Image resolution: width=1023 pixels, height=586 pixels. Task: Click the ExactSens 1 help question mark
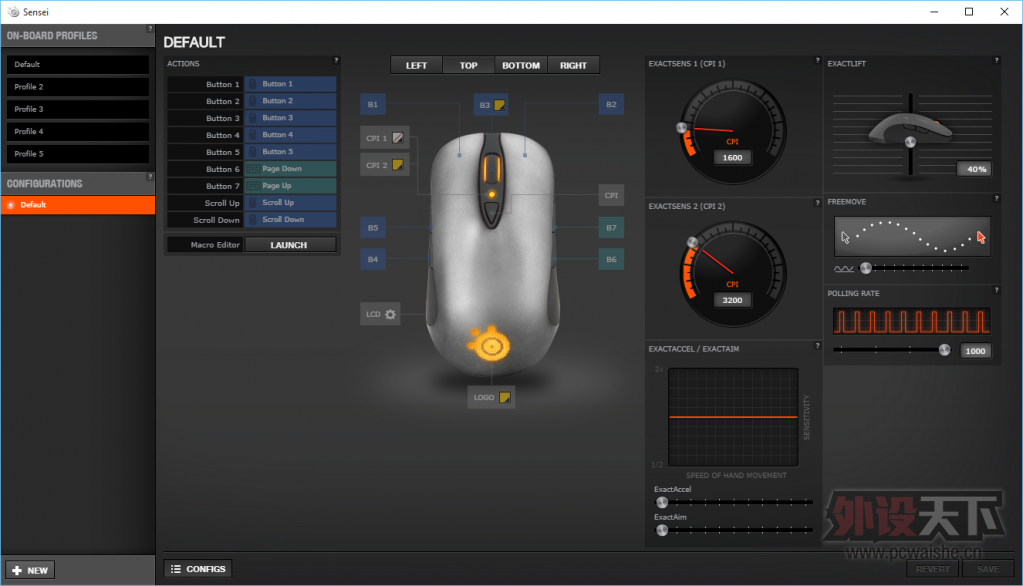817,61
